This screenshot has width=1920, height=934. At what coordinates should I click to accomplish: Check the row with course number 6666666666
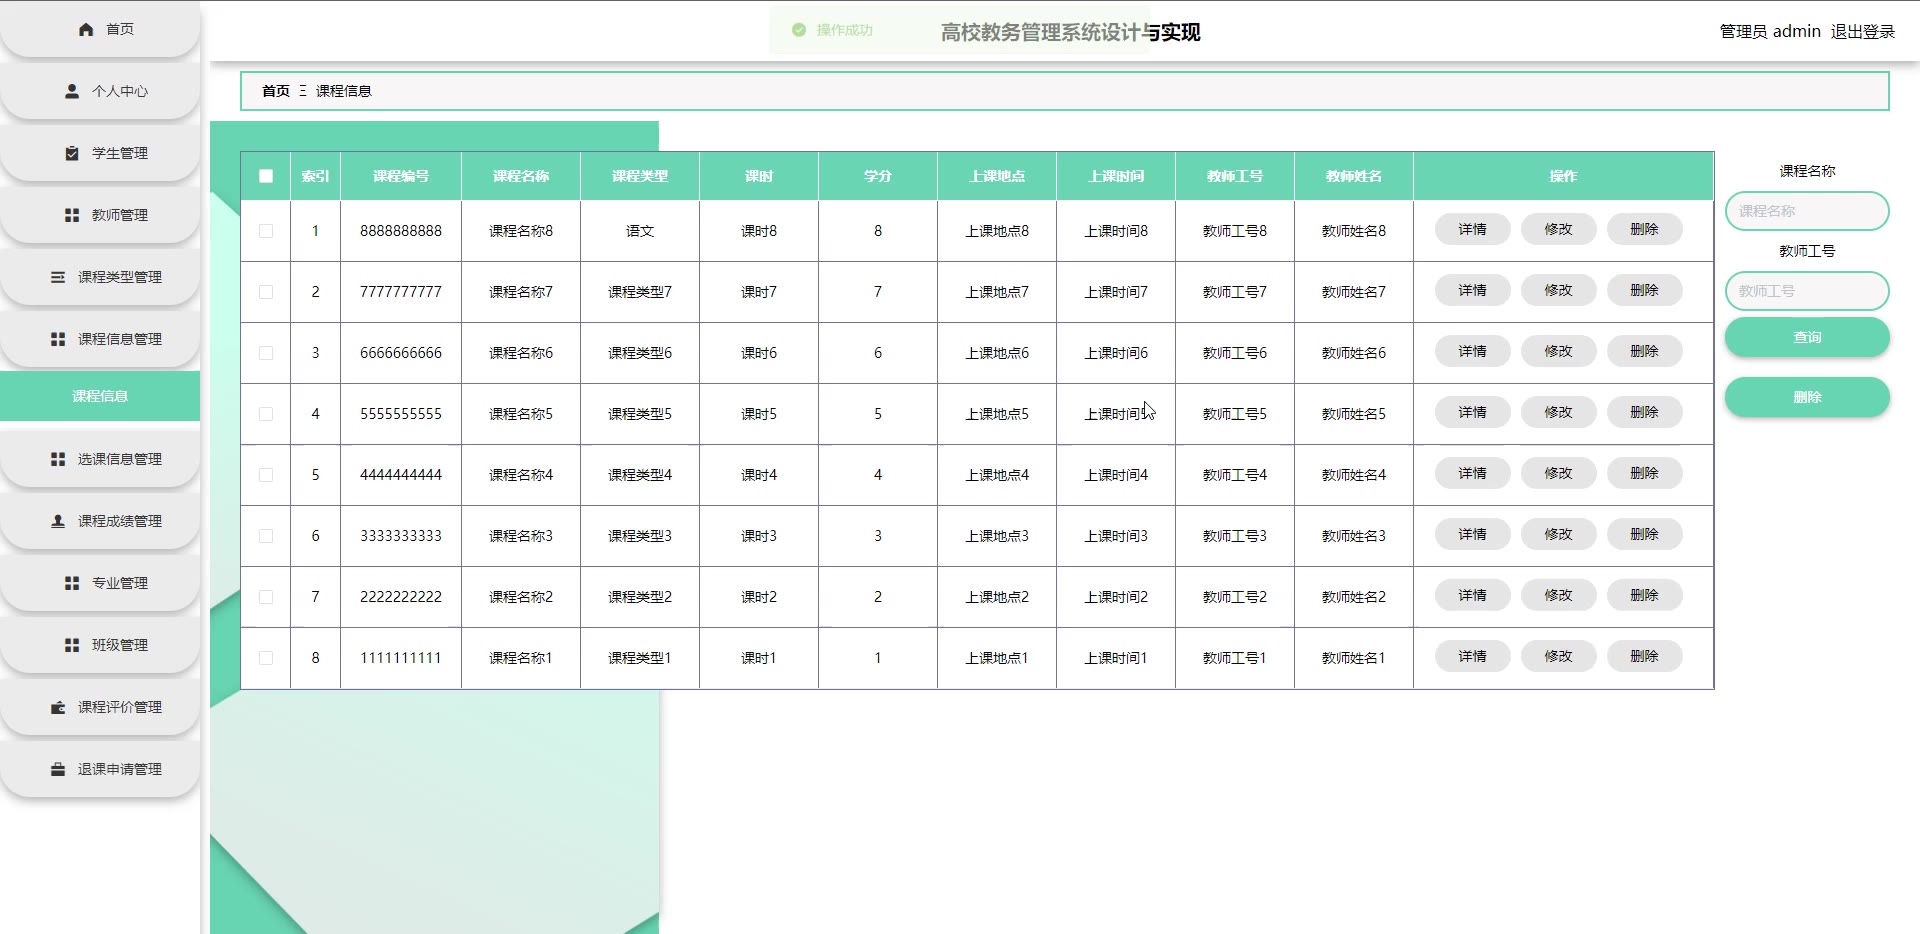click(266, 353)
